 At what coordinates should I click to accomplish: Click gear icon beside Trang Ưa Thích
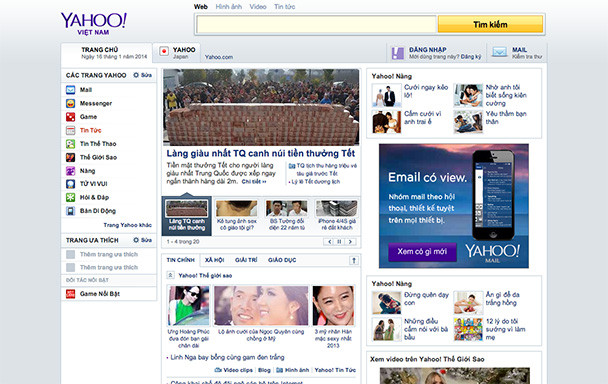click(x=136, y=240)
